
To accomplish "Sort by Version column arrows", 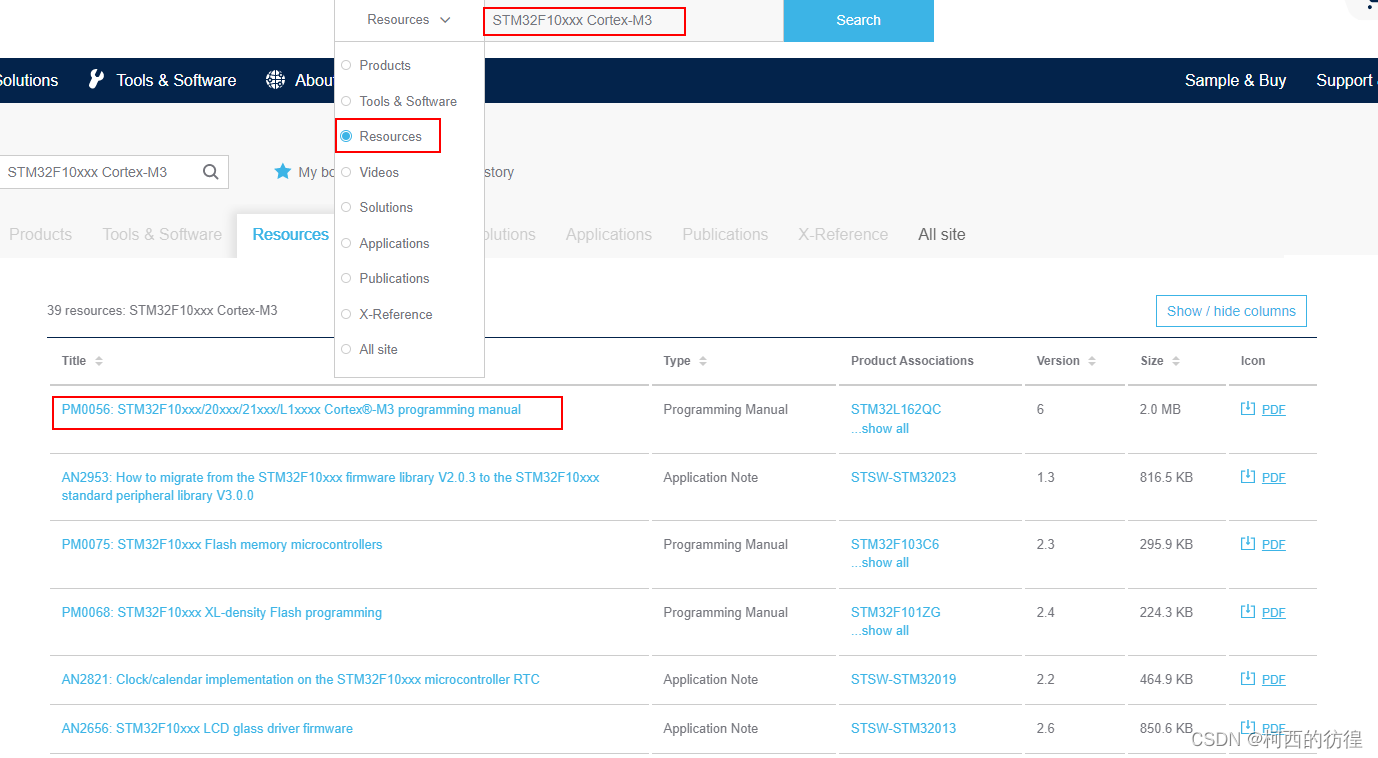I will pyautogui.click(x=1092, y=361).
